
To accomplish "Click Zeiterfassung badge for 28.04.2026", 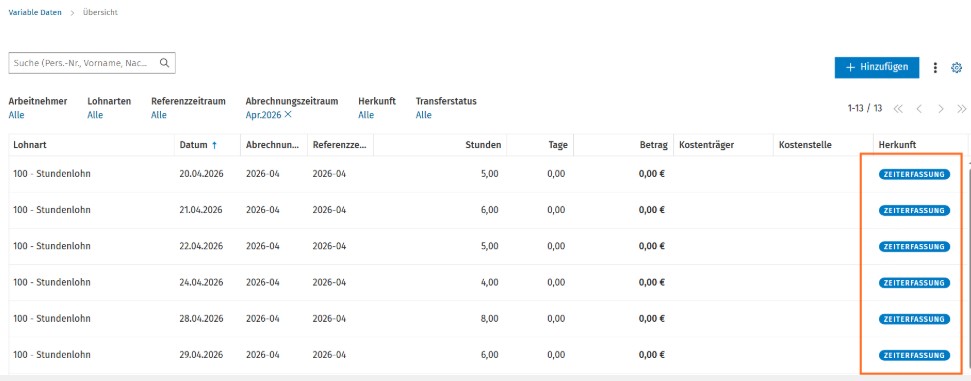I will point(914,319).
